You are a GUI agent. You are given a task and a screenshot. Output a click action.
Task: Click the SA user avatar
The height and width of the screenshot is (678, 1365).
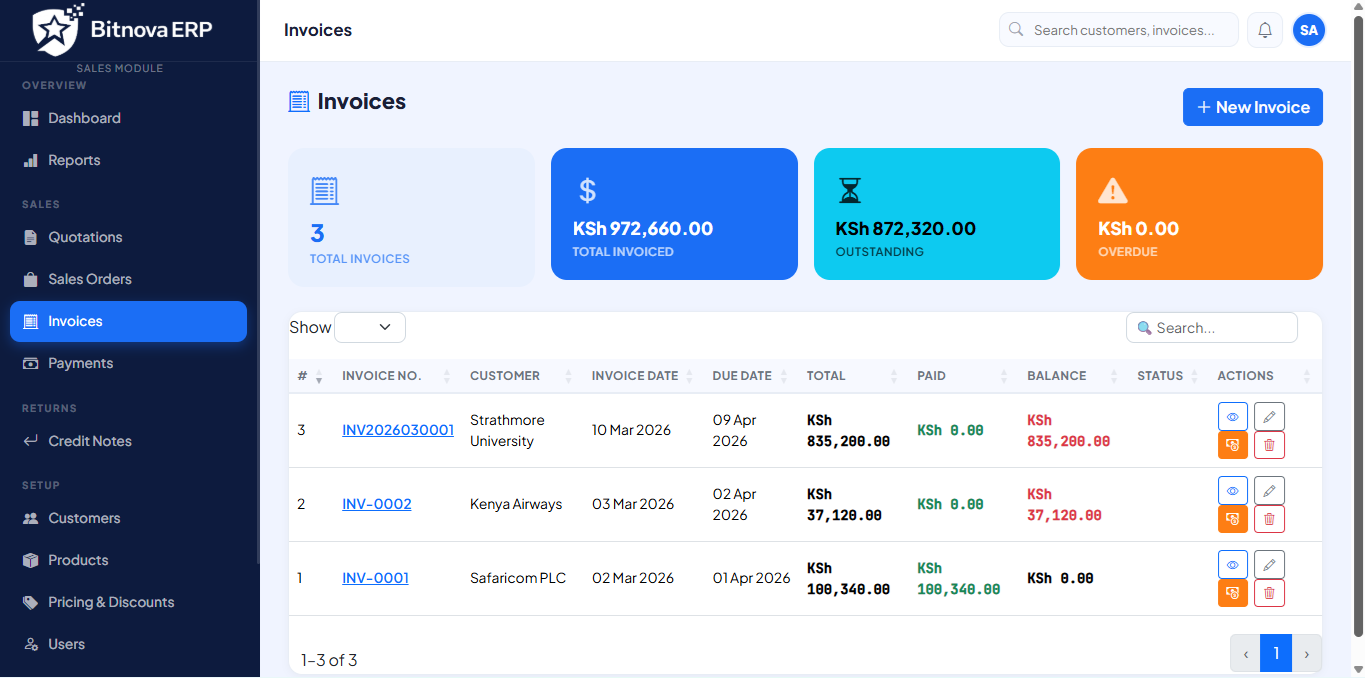1308,30
